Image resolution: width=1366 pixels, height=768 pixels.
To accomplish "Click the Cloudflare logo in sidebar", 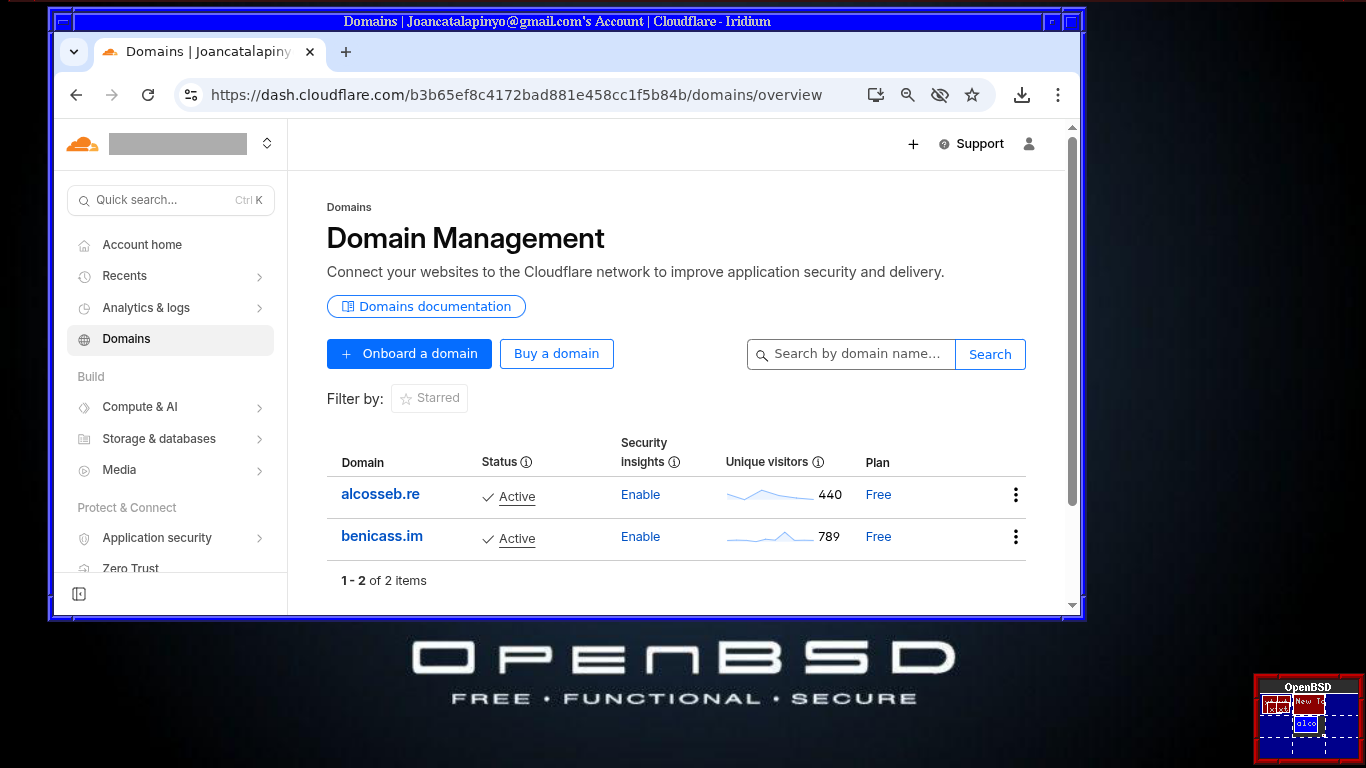I will pos(82,144).
